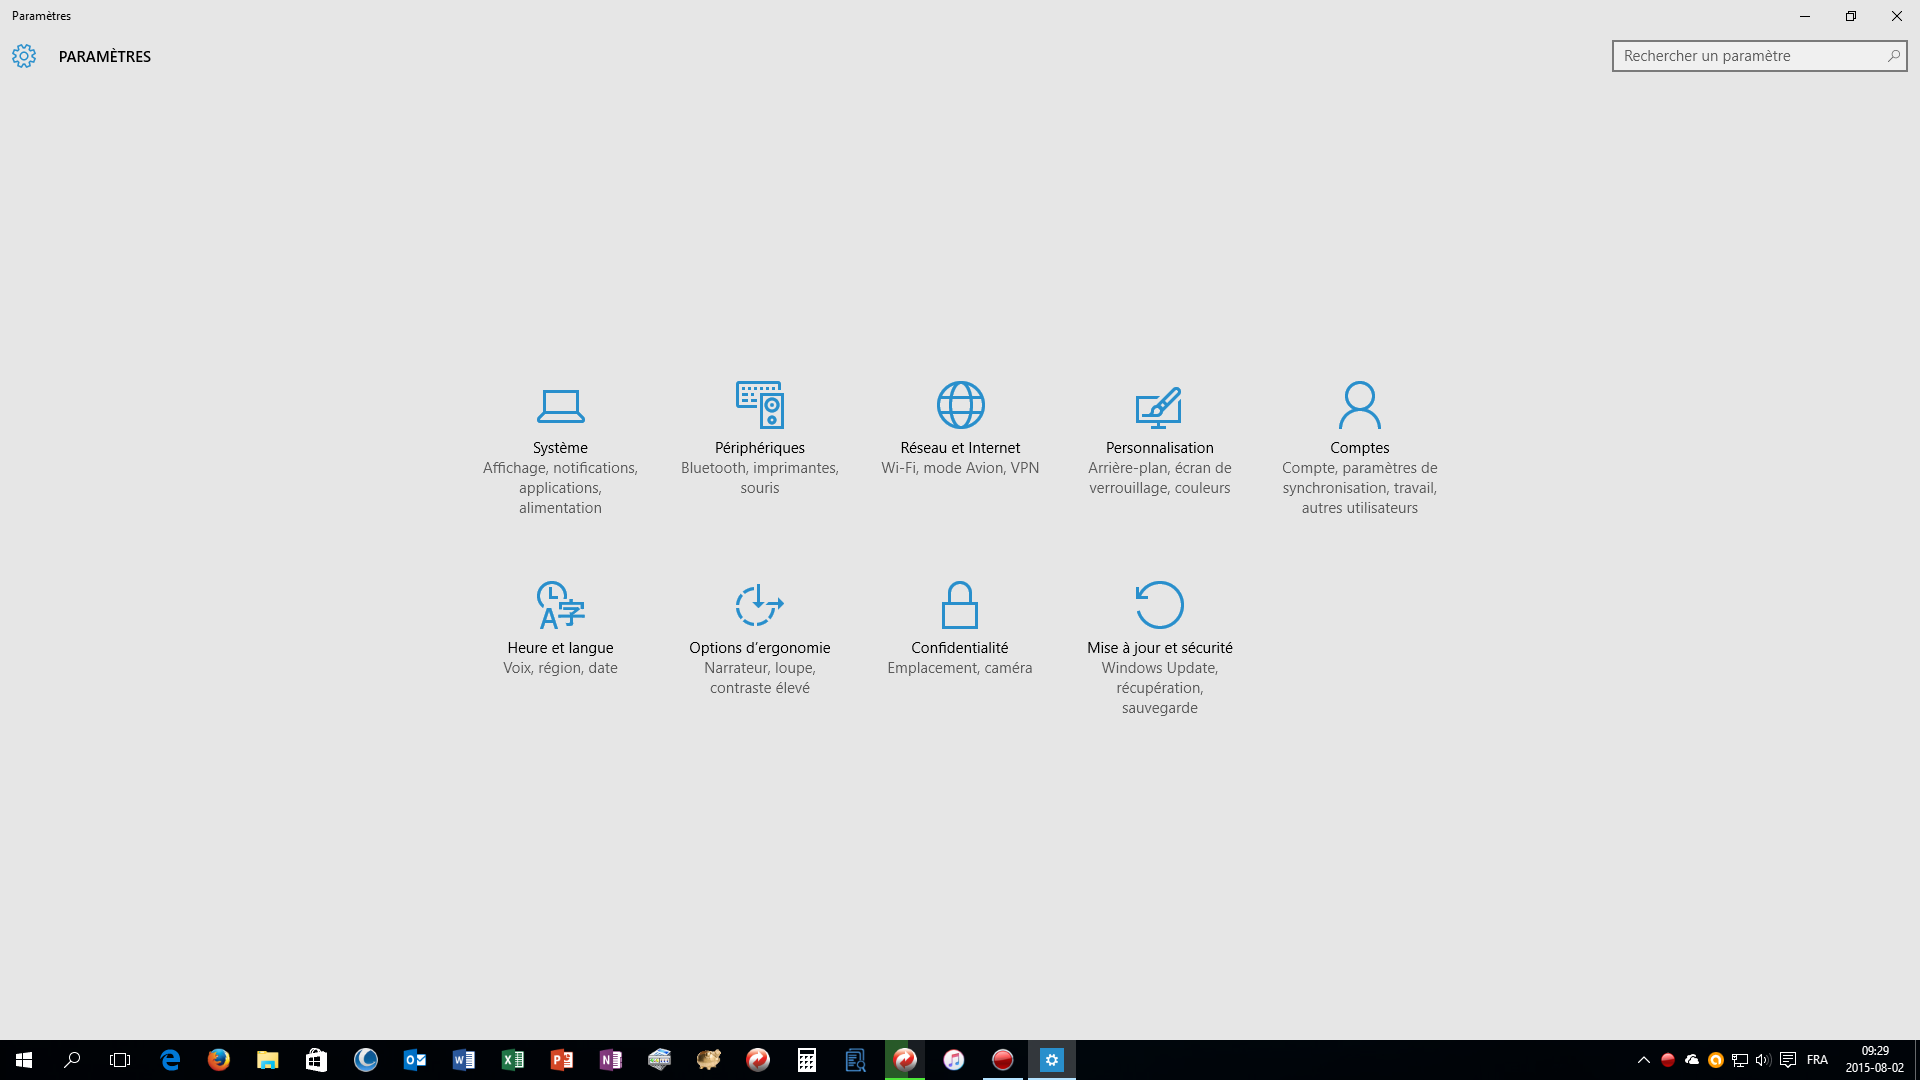Open the Comptes person icon
The height and width of the screenshot is (1080, 1920).
1359,405
